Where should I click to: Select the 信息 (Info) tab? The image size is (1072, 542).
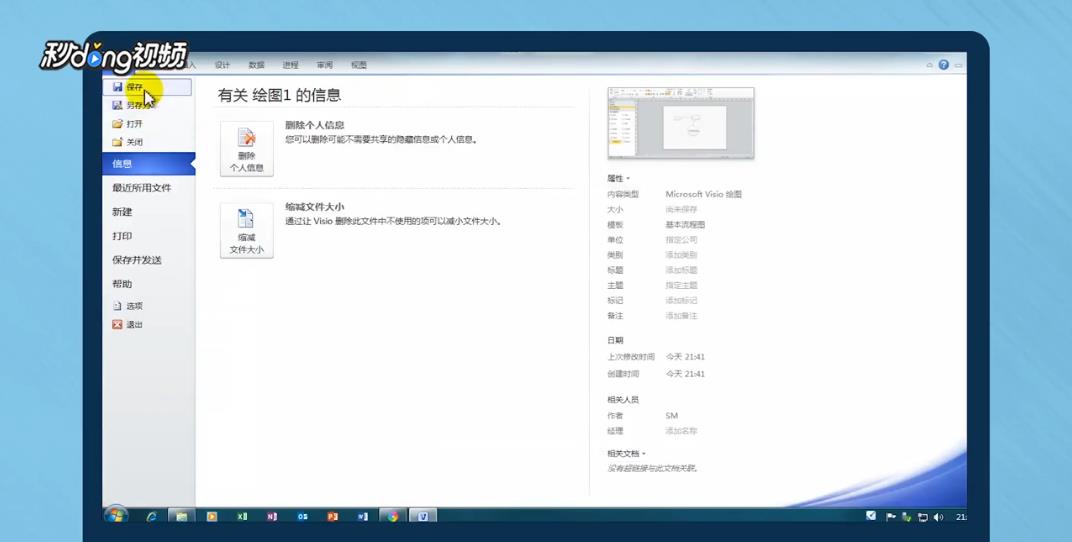click(148, 164)
